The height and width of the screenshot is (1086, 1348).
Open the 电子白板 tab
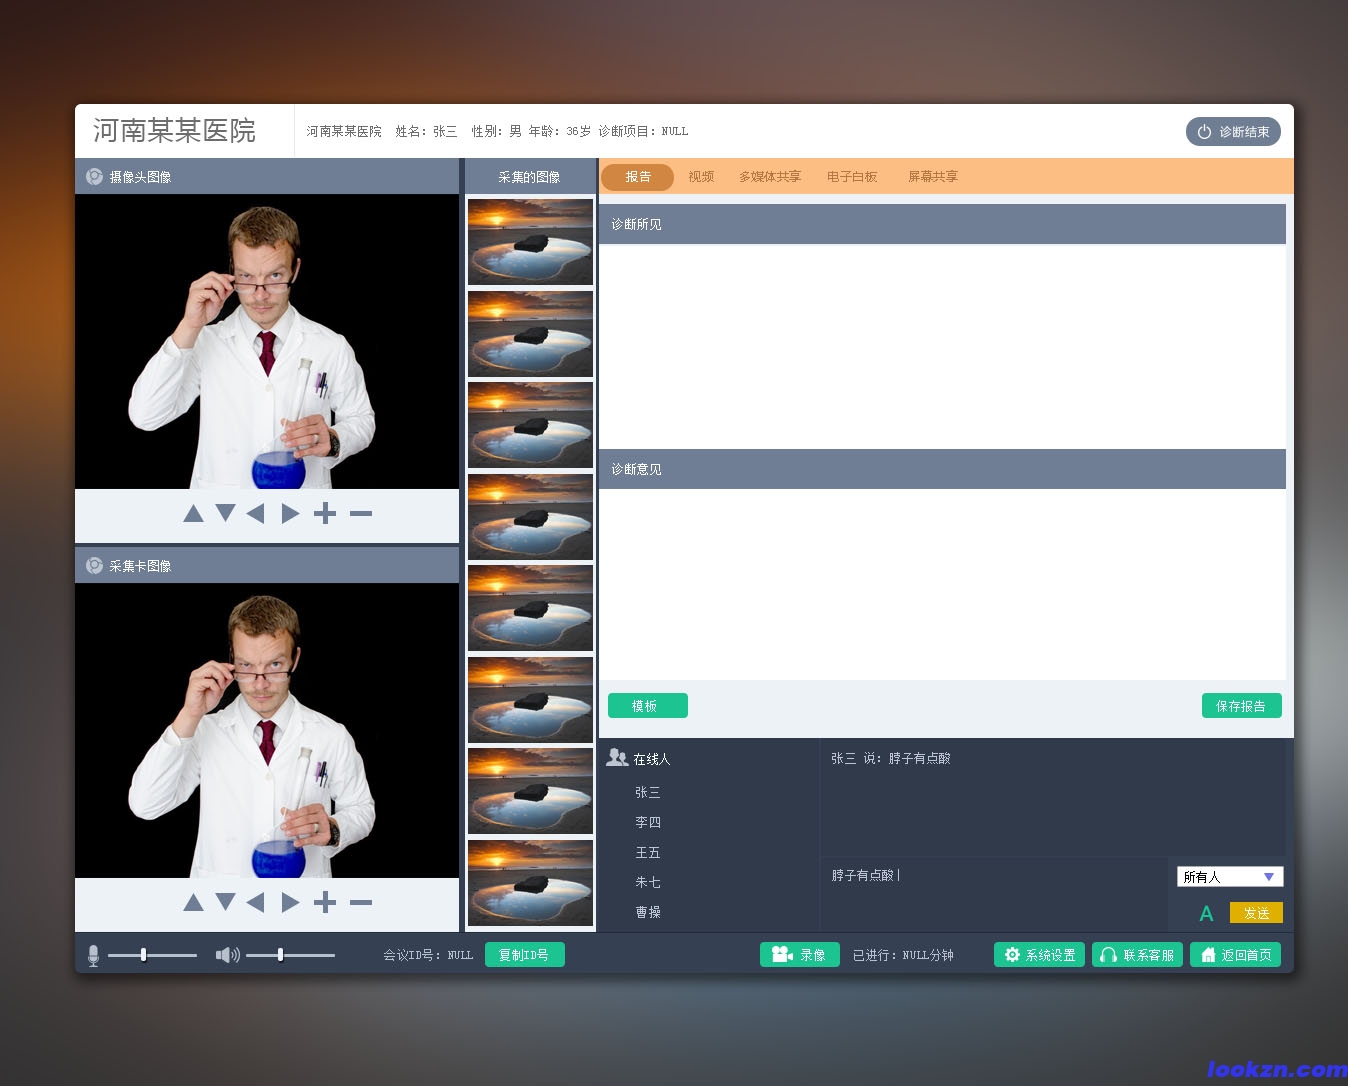(852, 177)
